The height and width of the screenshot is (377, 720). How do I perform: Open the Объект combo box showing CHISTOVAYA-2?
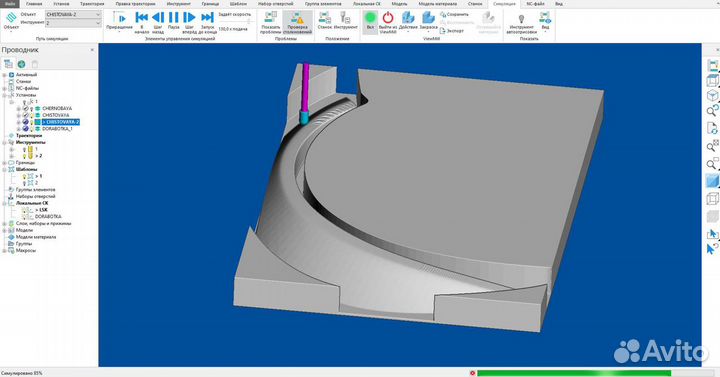(73, 15)
